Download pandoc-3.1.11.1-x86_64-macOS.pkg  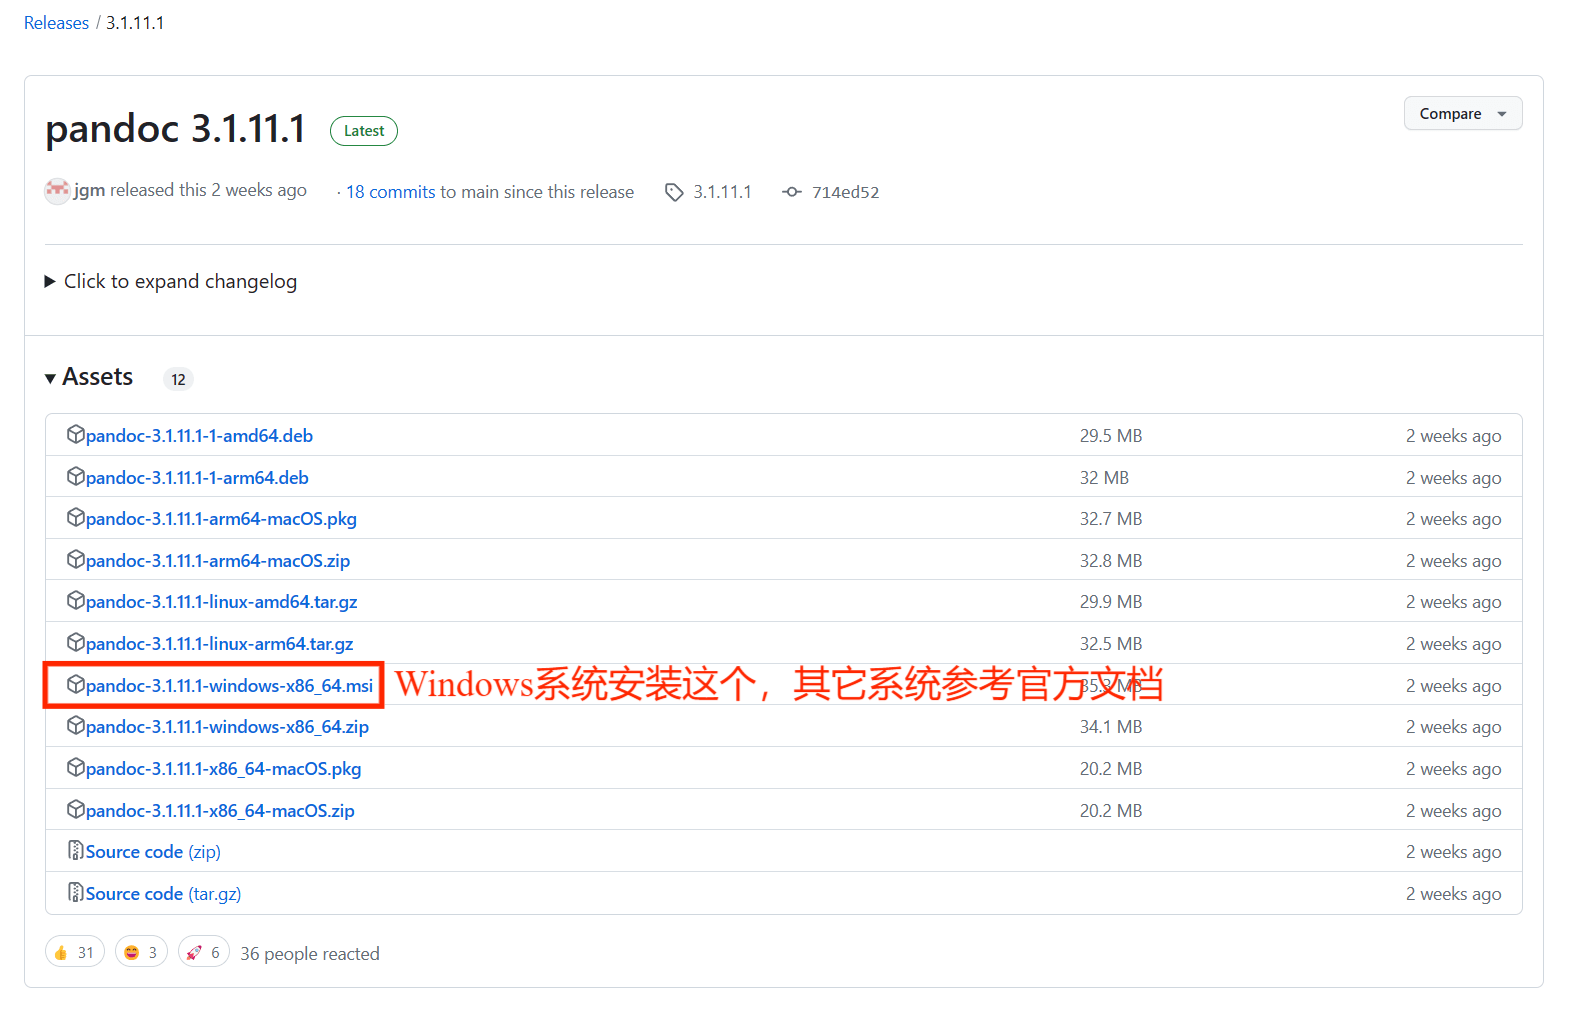(223, 769)
